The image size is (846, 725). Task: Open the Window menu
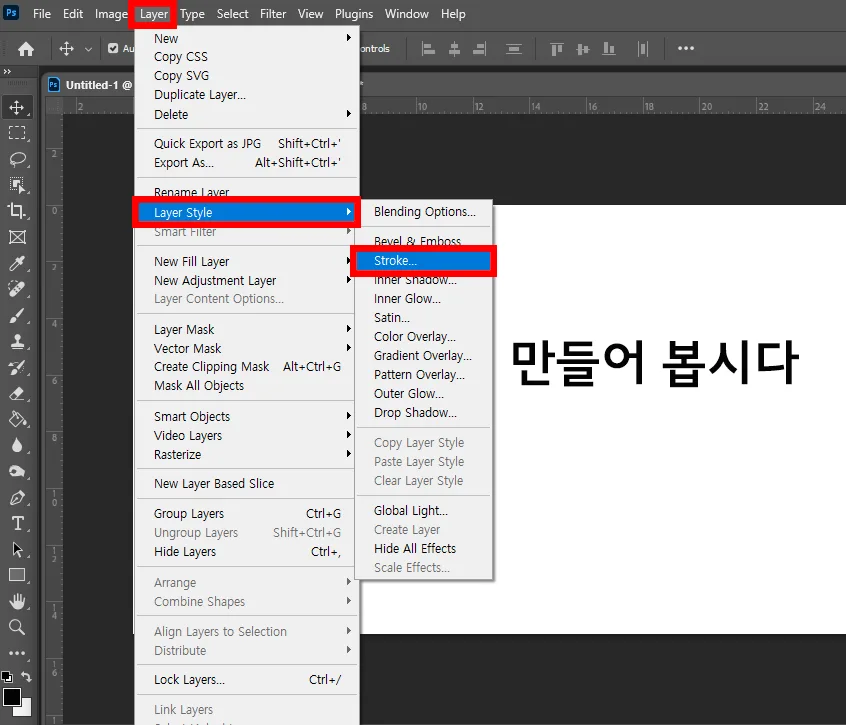pos(406,14)
